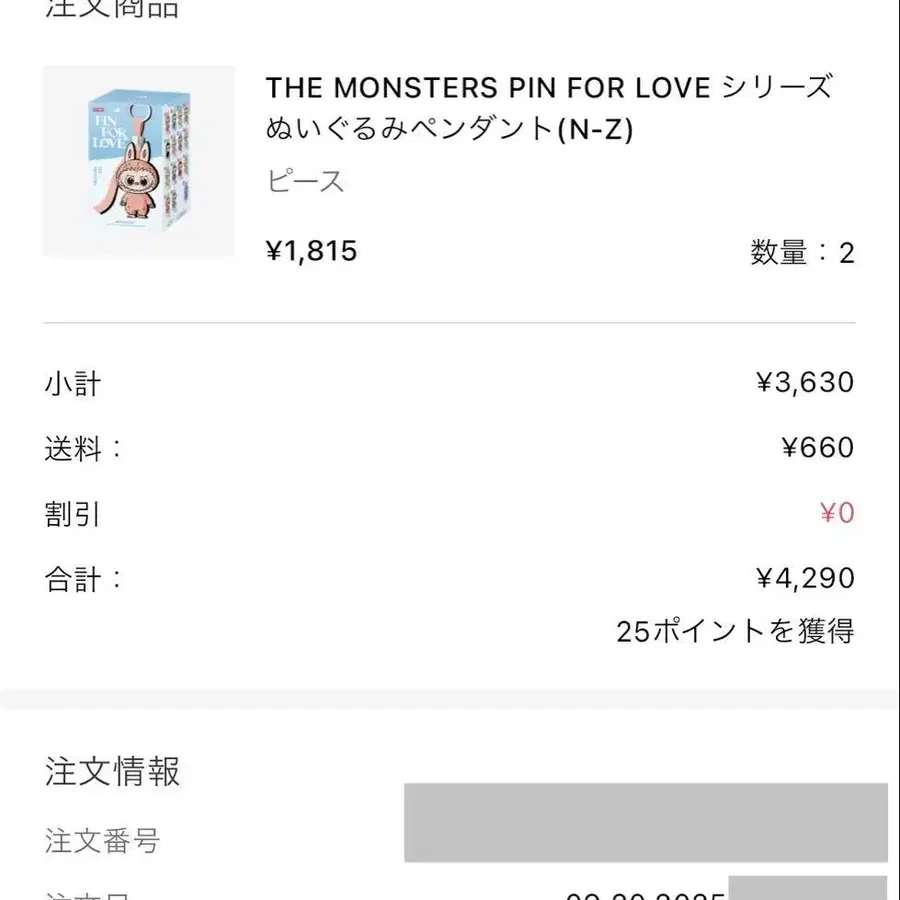Tap the ¥4,290 total amount
Viewport: 900px width, 900px height.
805,578
